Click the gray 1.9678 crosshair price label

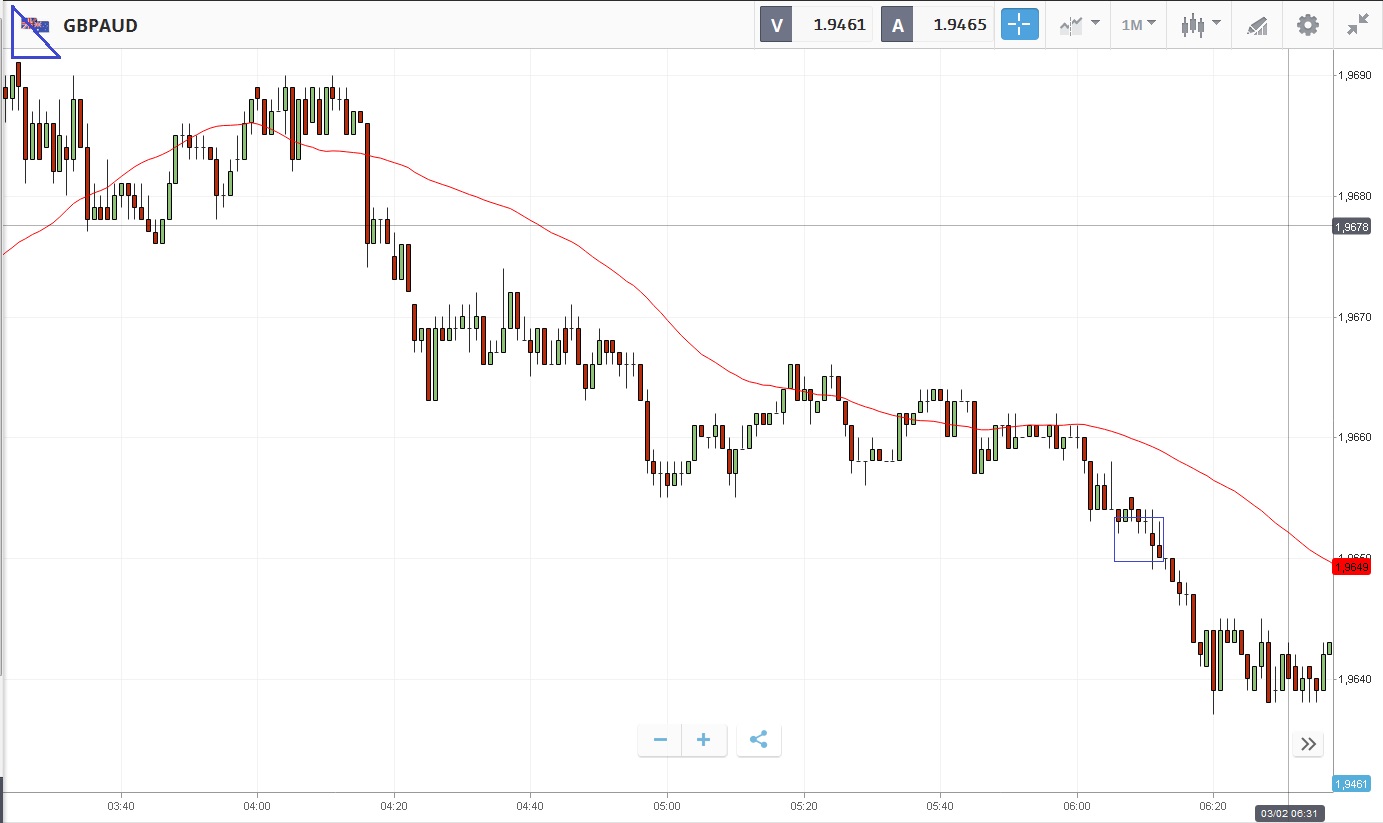pos(1351,227)
